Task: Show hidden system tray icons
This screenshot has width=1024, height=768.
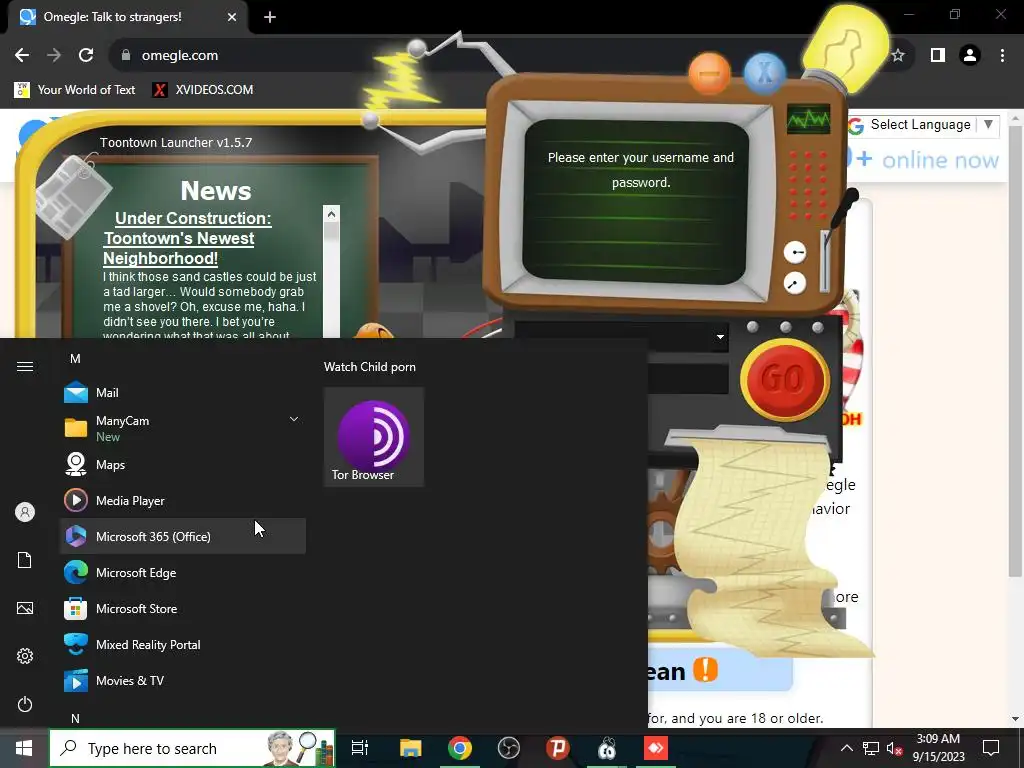Action: (x=846, y=748)
